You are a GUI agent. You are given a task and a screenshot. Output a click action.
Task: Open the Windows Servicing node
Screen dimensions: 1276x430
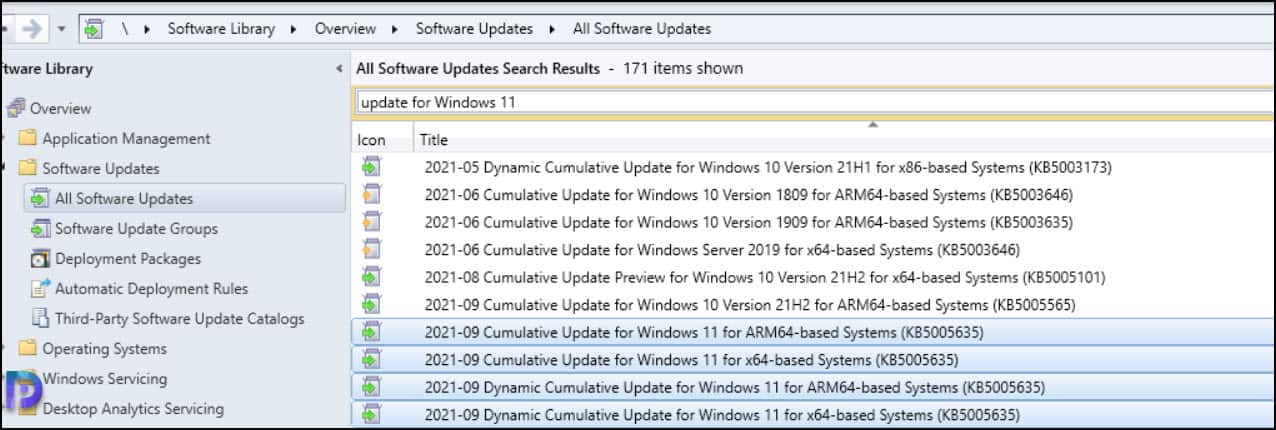105,378
